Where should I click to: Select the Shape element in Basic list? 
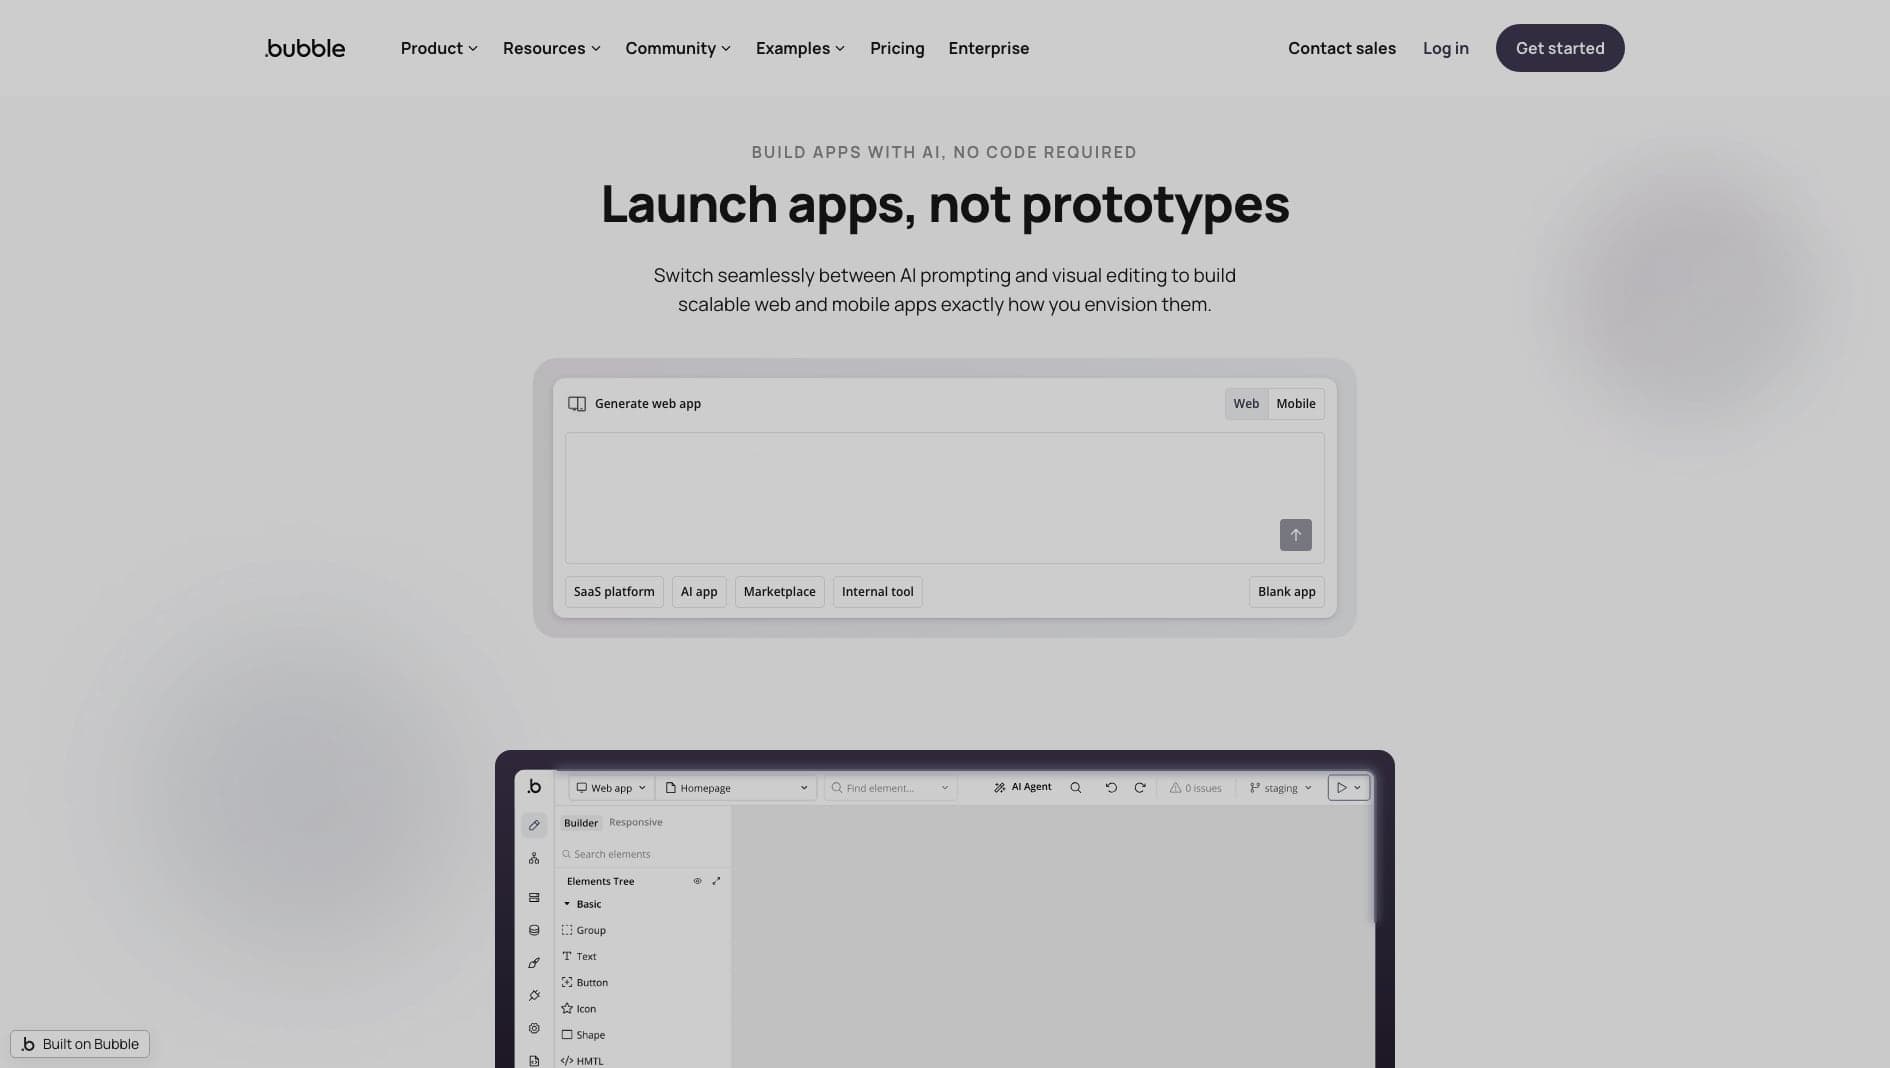(583, 1035)
